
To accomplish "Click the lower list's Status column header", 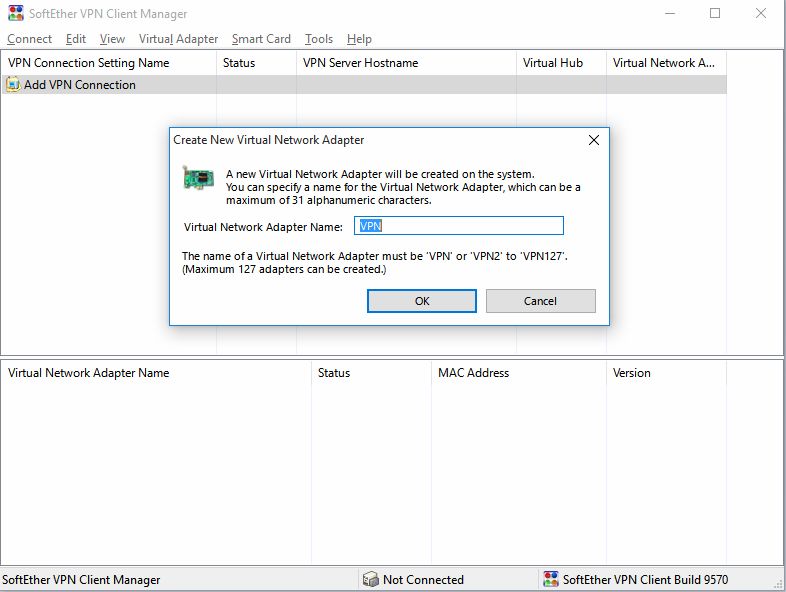I will (x=371, y=373).
